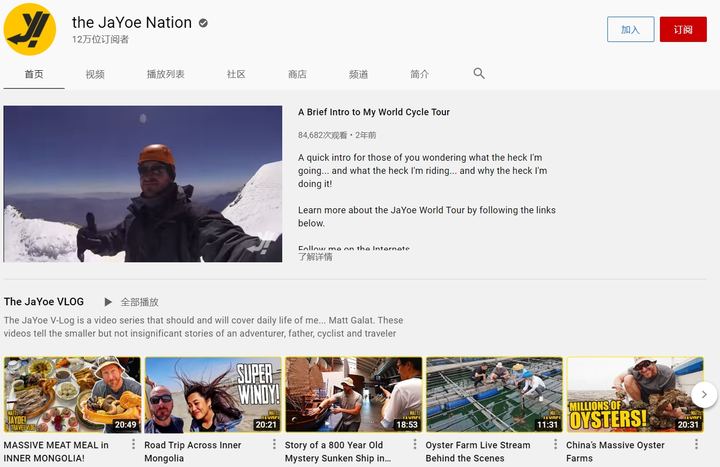The height and width of the screenshot is (467, 720).
Task: Click the play-all triangle icon beside The JaYoe VLOG
Action: pos(108,302)
